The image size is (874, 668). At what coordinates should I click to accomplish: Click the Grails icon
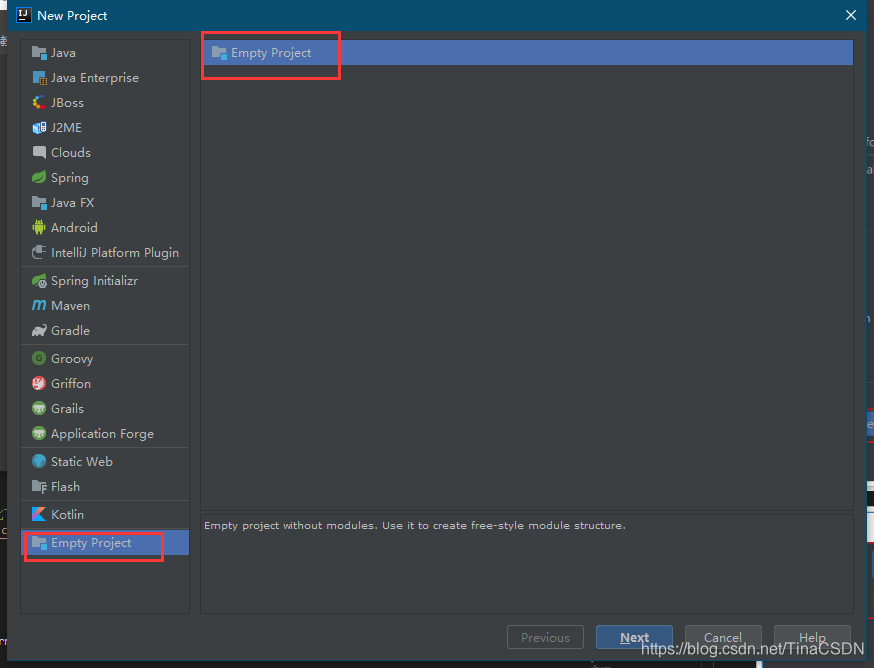click(39, 409)
